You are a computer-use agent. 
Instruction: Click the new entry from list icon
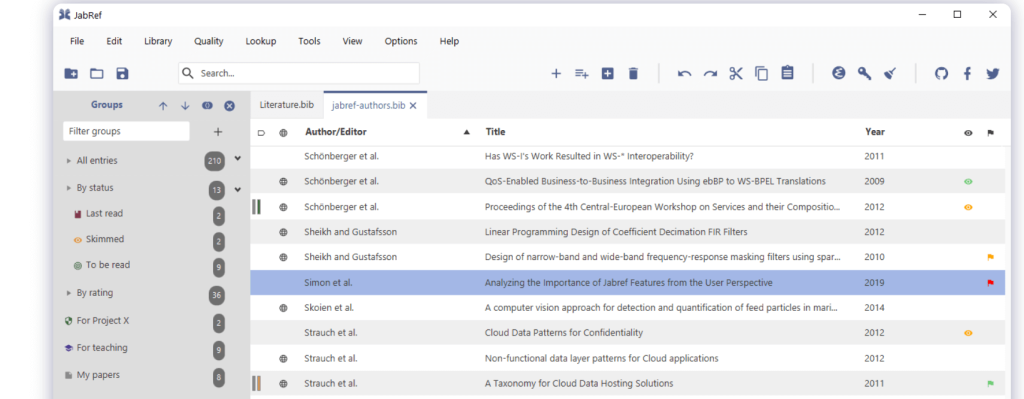[581, 74]
